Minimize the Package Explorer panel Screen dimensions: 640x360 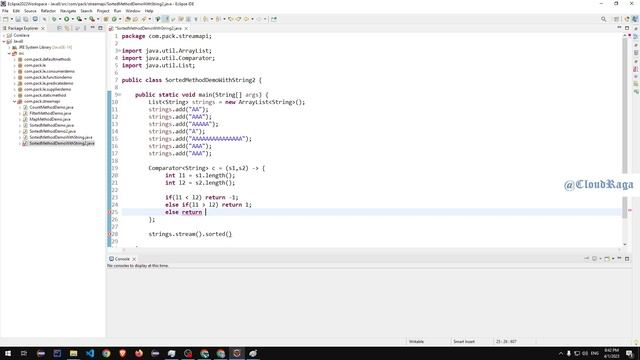pos(93,28)
